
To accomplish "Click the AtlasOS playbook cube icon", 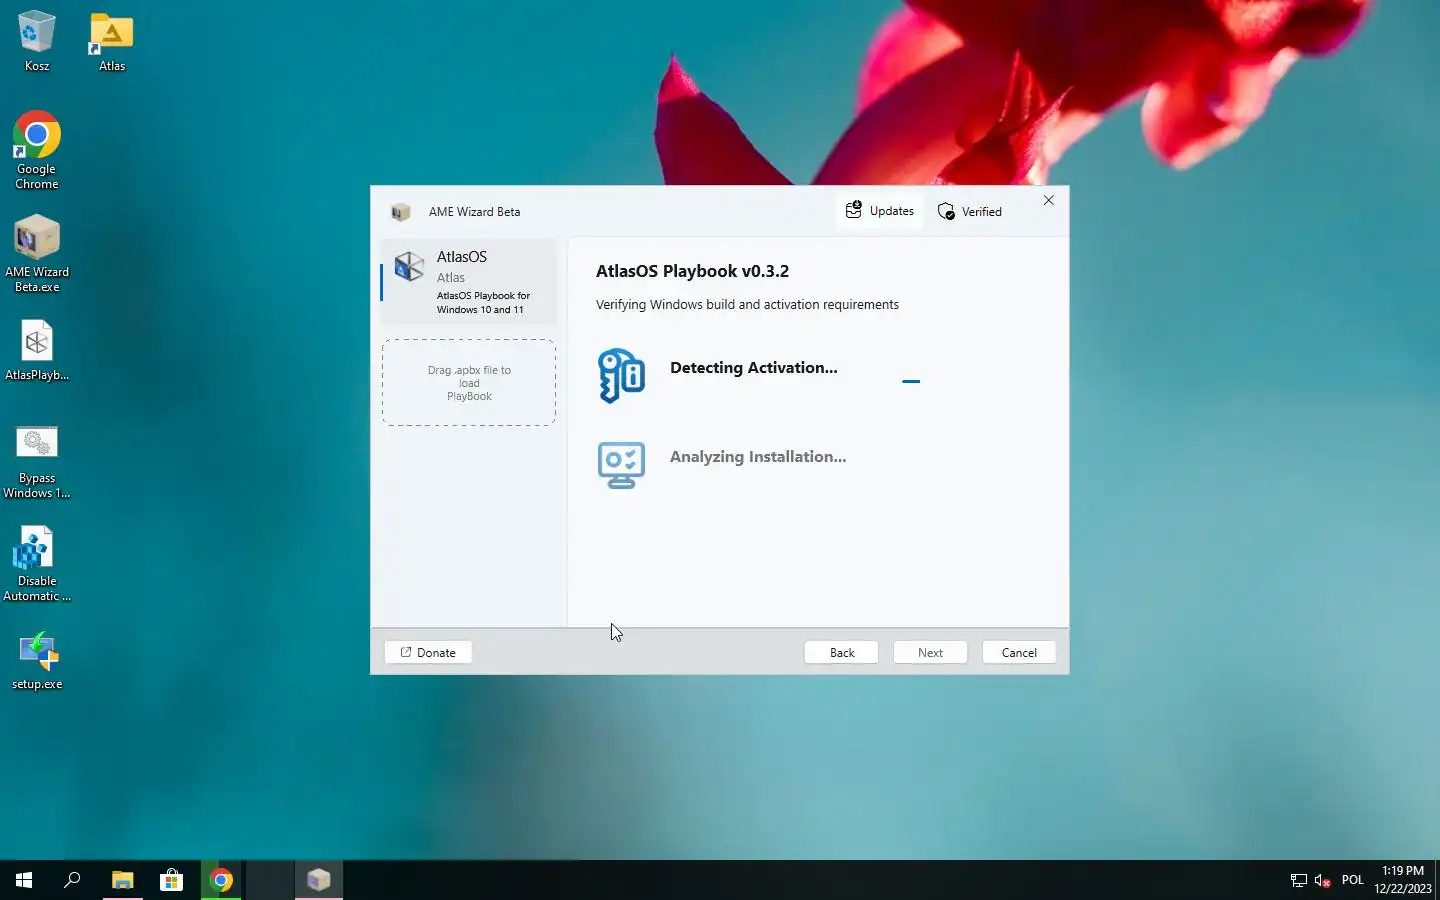I will pos(409,266).
